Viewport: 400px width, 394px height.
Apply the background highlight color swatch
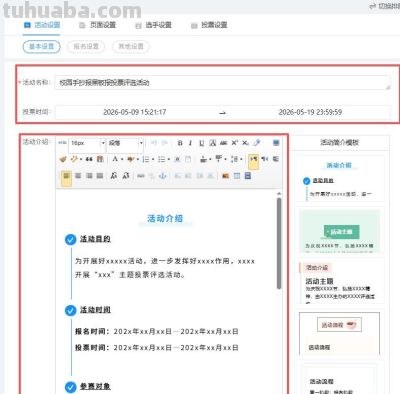pyautogui.click(x=130, y=159)
